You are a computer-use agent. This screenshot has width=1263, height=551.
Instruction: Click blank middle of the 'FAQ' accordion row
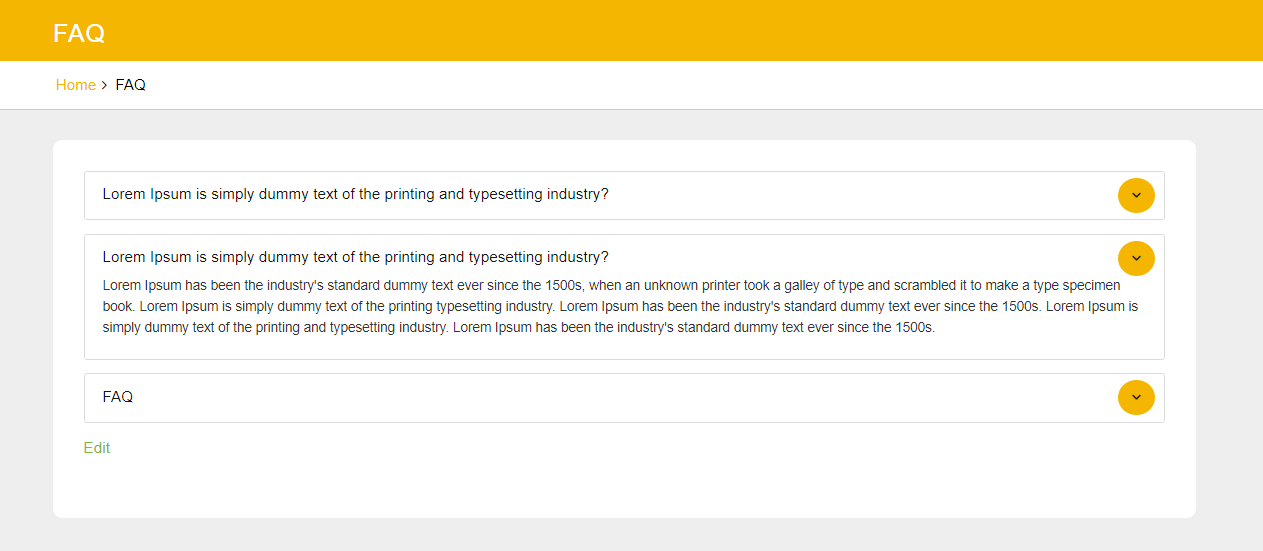(x=600, y=398)
